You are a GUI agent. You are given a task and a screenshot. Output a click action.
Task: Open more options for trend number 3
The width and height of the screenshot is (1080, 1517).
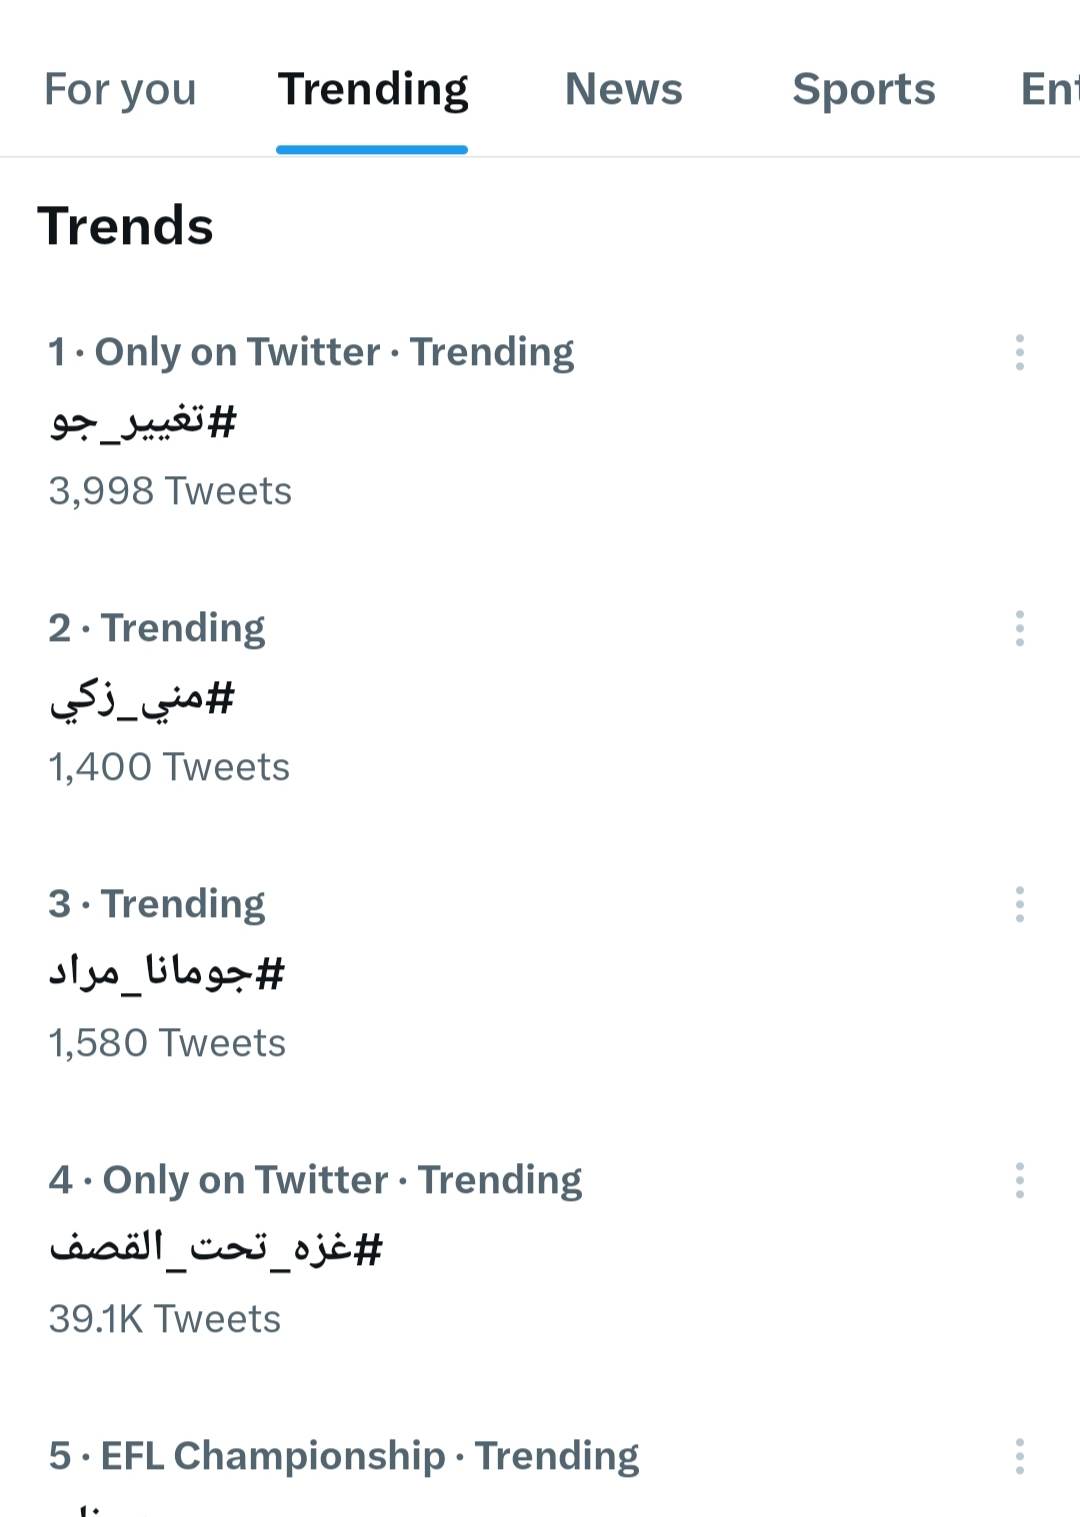pos(1019,905)
